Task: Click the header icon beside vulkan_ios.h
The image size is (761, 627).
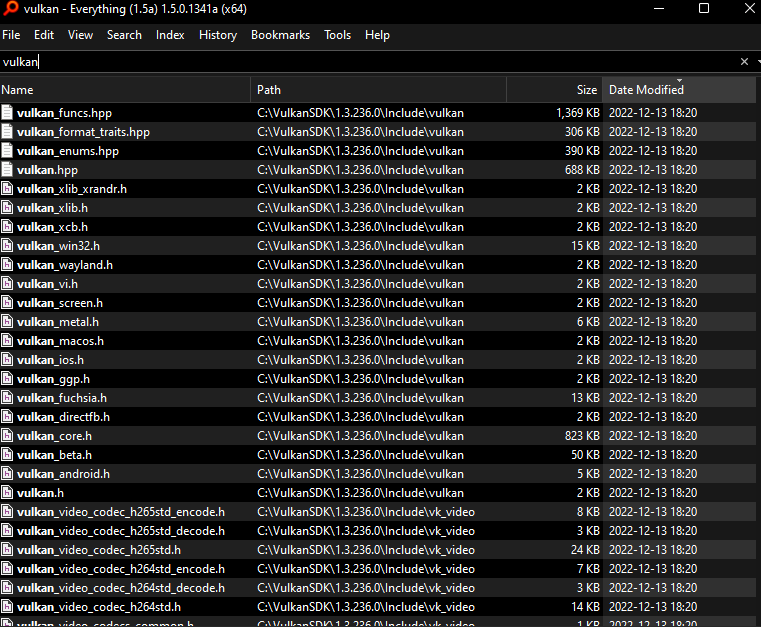Action: pyautogui.click(x=7, y=359)
